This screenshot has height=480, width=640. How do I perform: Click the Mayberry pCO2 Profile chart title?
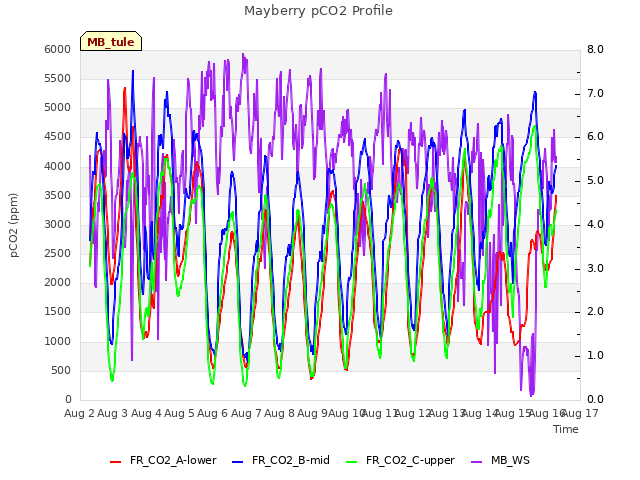[x=318, y=11]
